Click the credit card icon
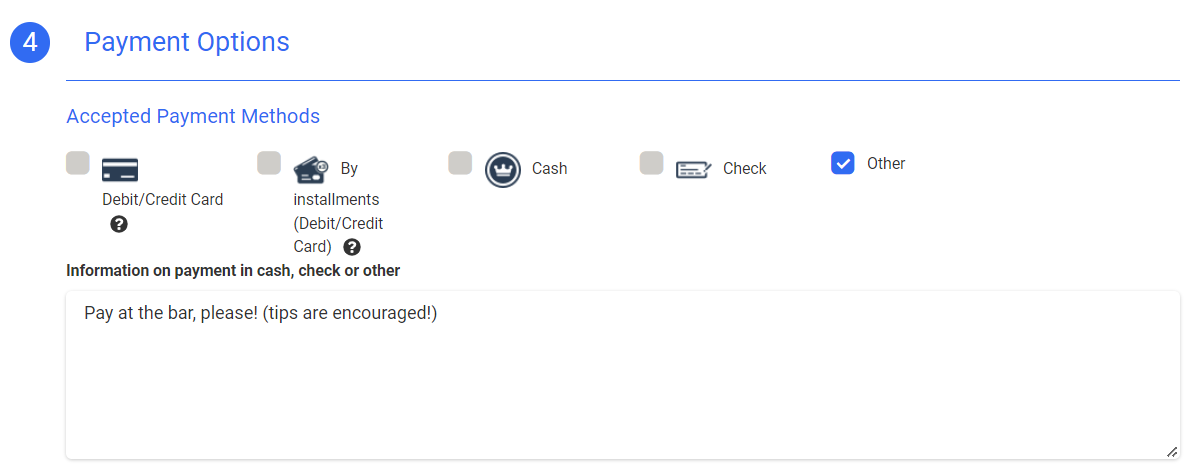The image size is (1193, 466). coord(120,169)
